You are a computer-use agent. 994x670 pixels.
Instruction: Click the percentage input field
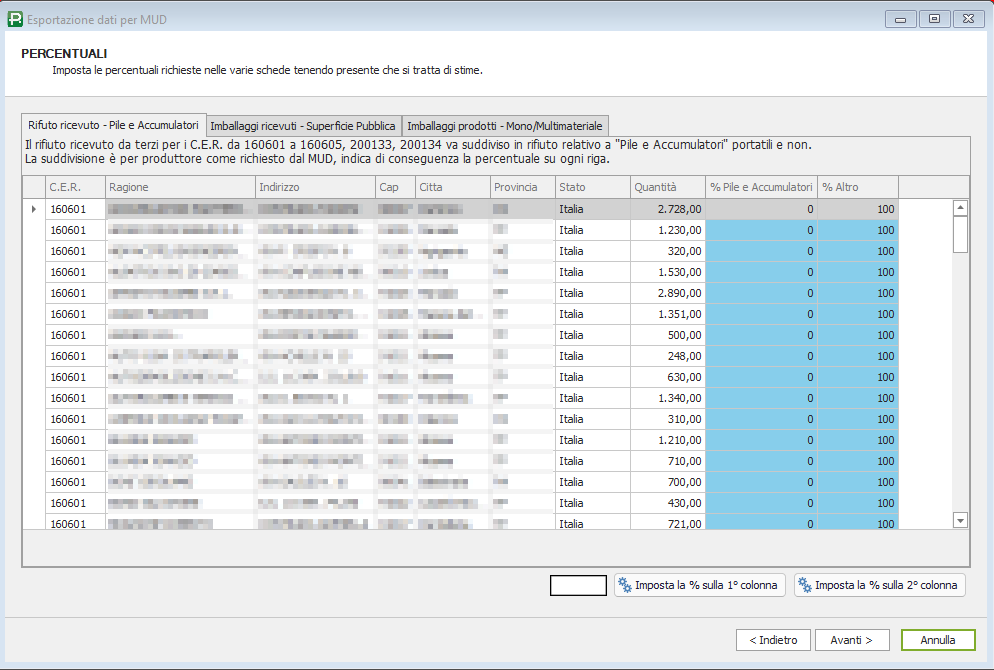578,585
